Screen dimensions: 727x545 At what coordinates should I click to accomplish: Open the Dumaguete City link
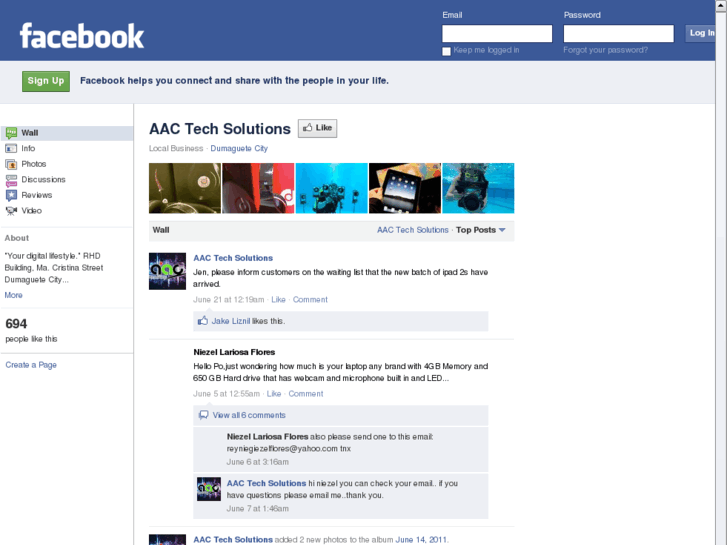point(239,148)
